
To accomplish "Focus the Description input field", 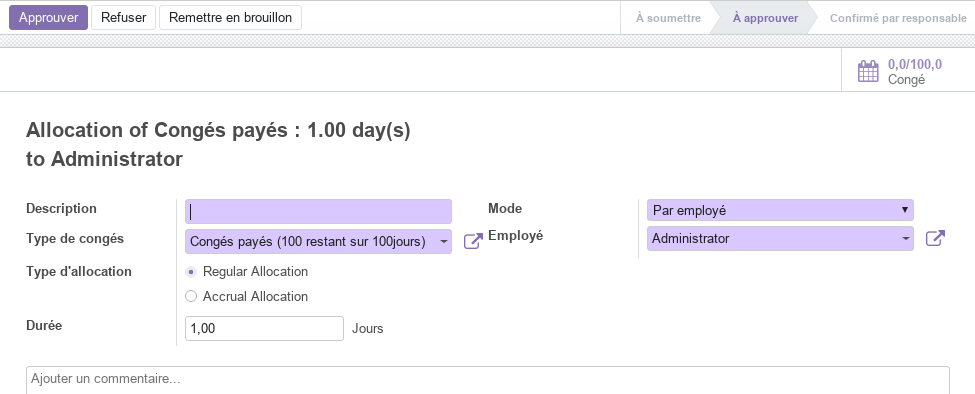I will [318, 212].
